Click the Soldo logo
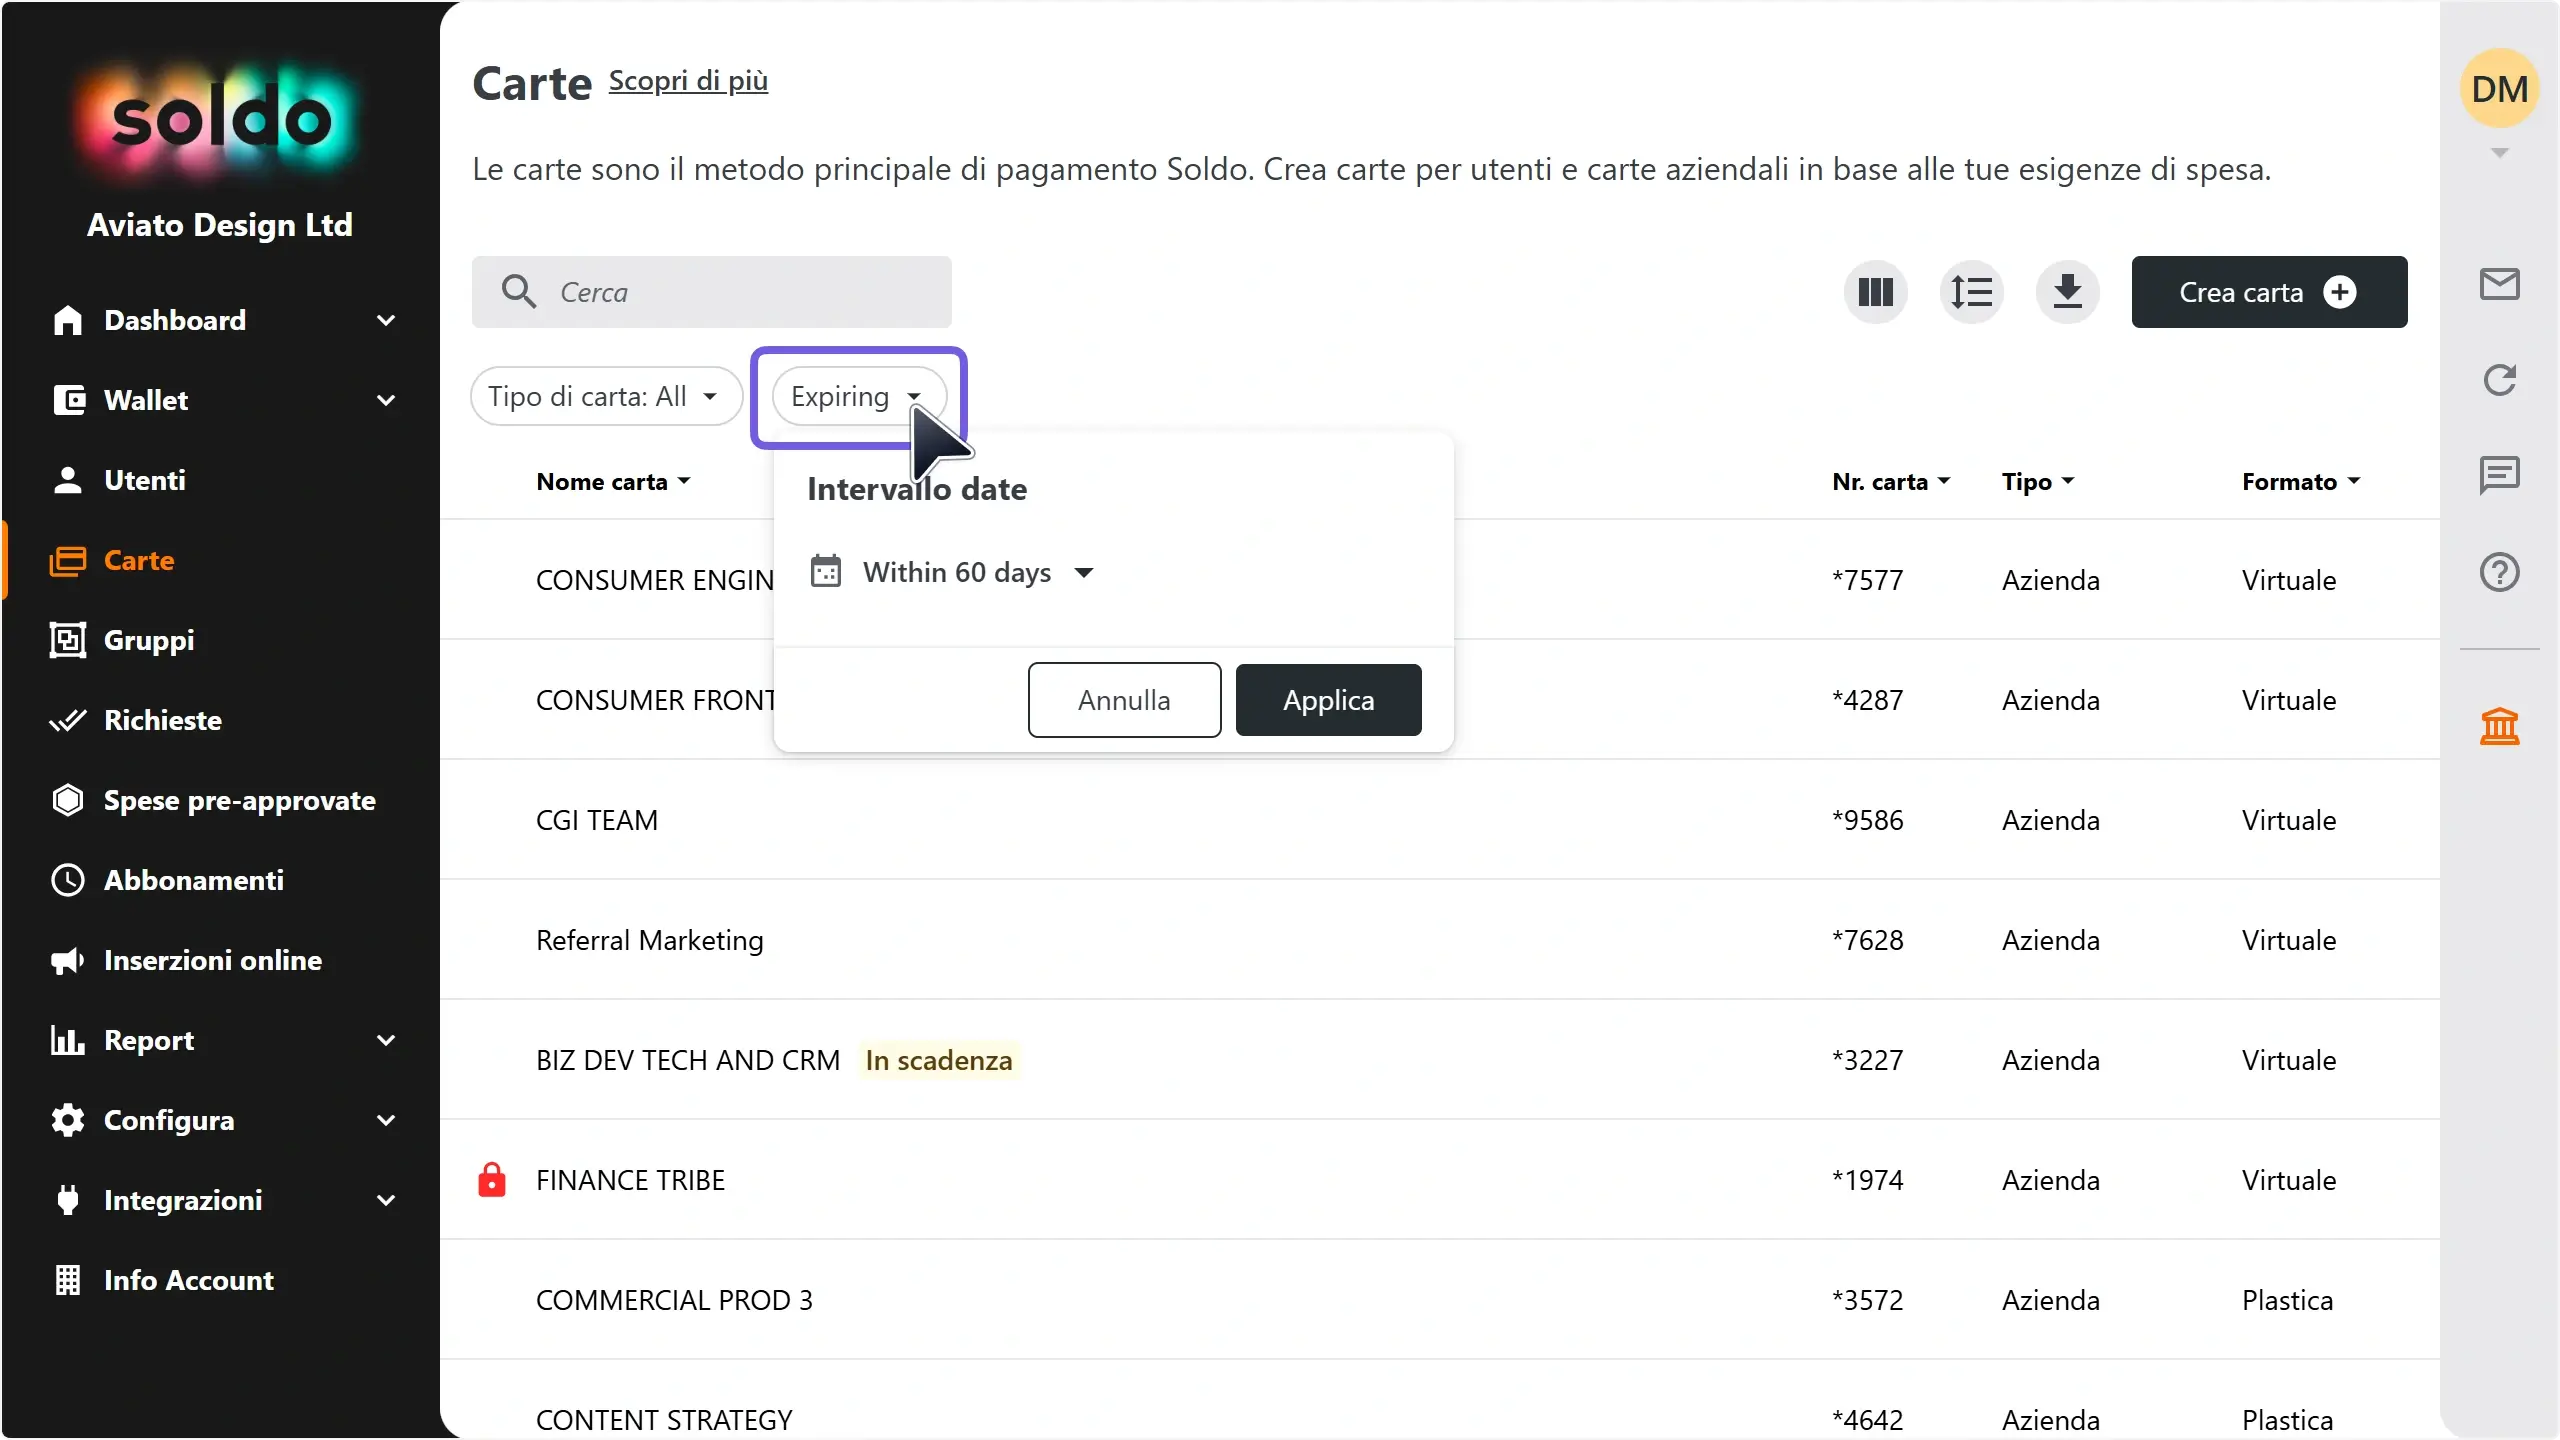 220,120
